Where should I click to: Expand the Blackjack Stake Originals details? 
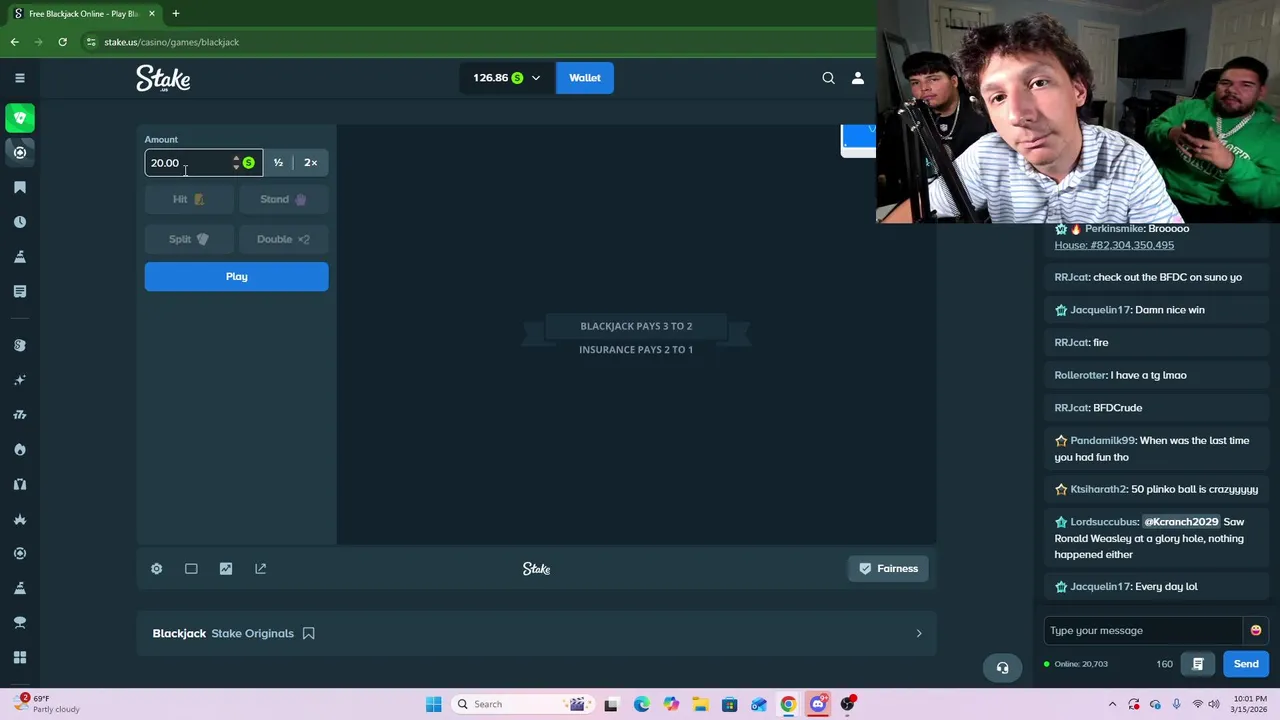pos(919,633)
